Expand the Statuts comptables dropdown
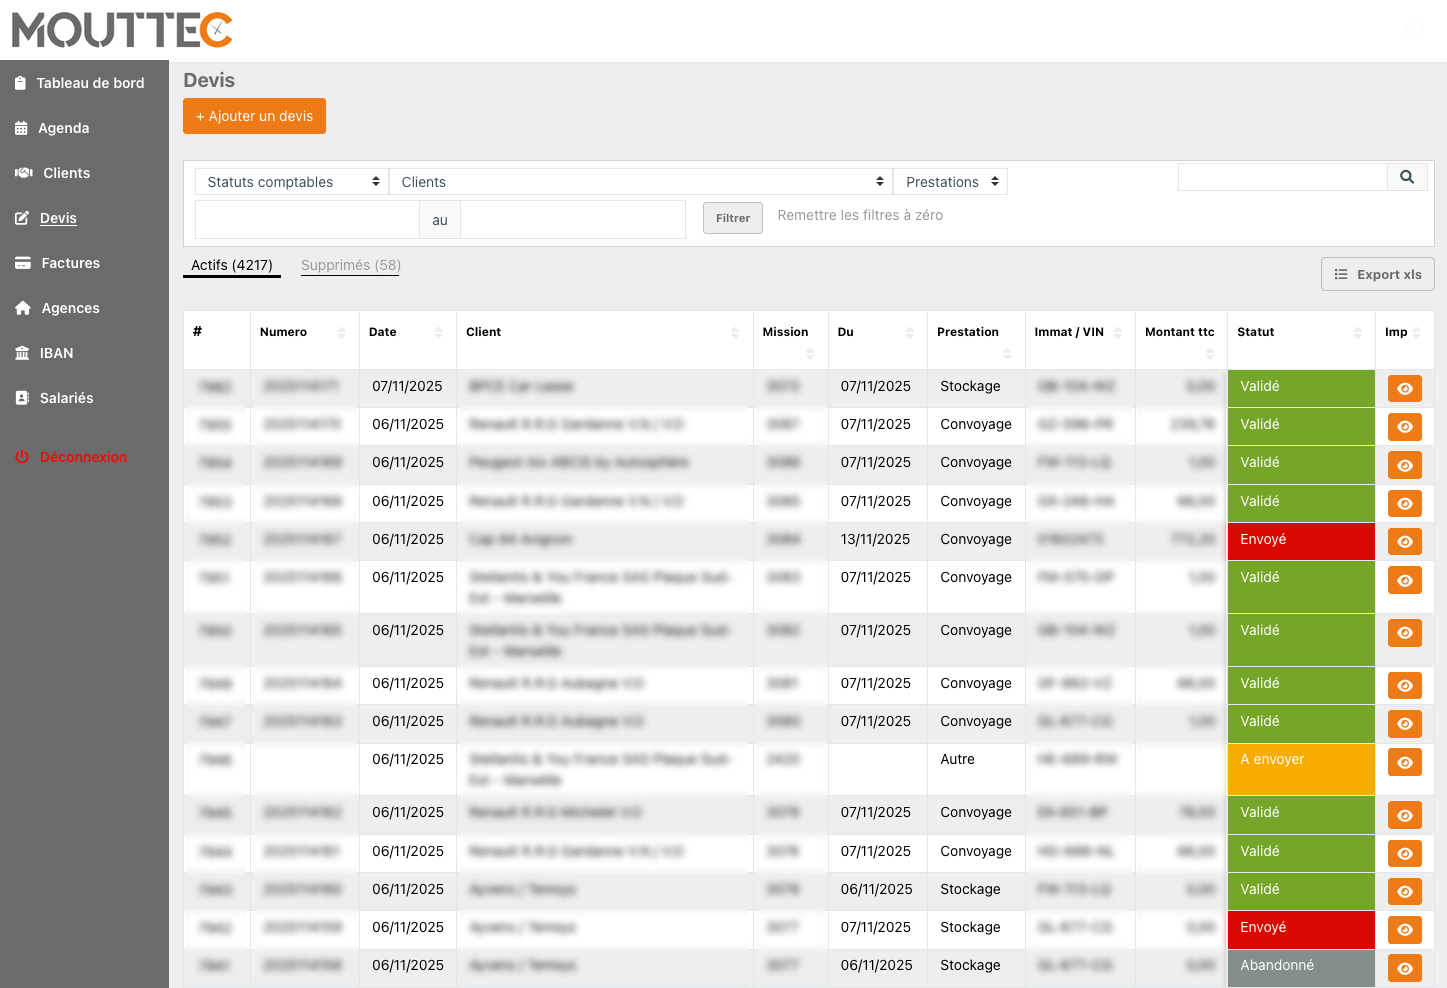This screenshot has height=988, width=1447. point(292,182)
